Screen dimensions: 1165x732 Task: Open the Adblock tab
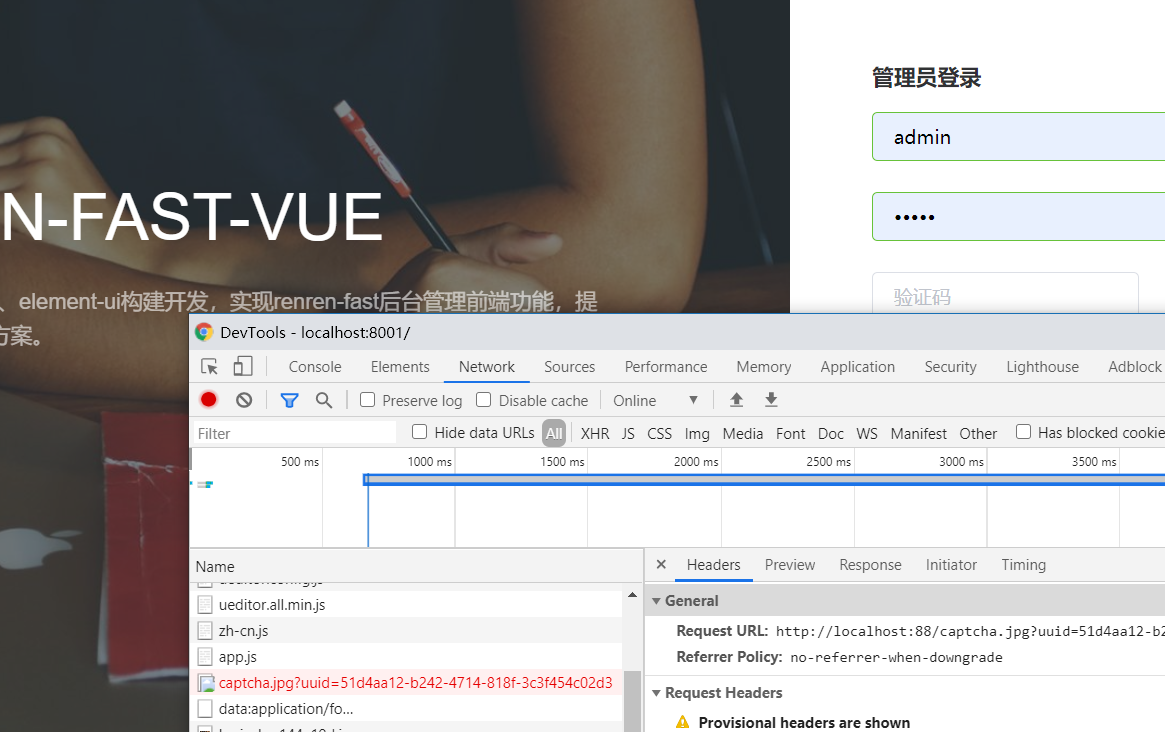(x=1135, y=367)
